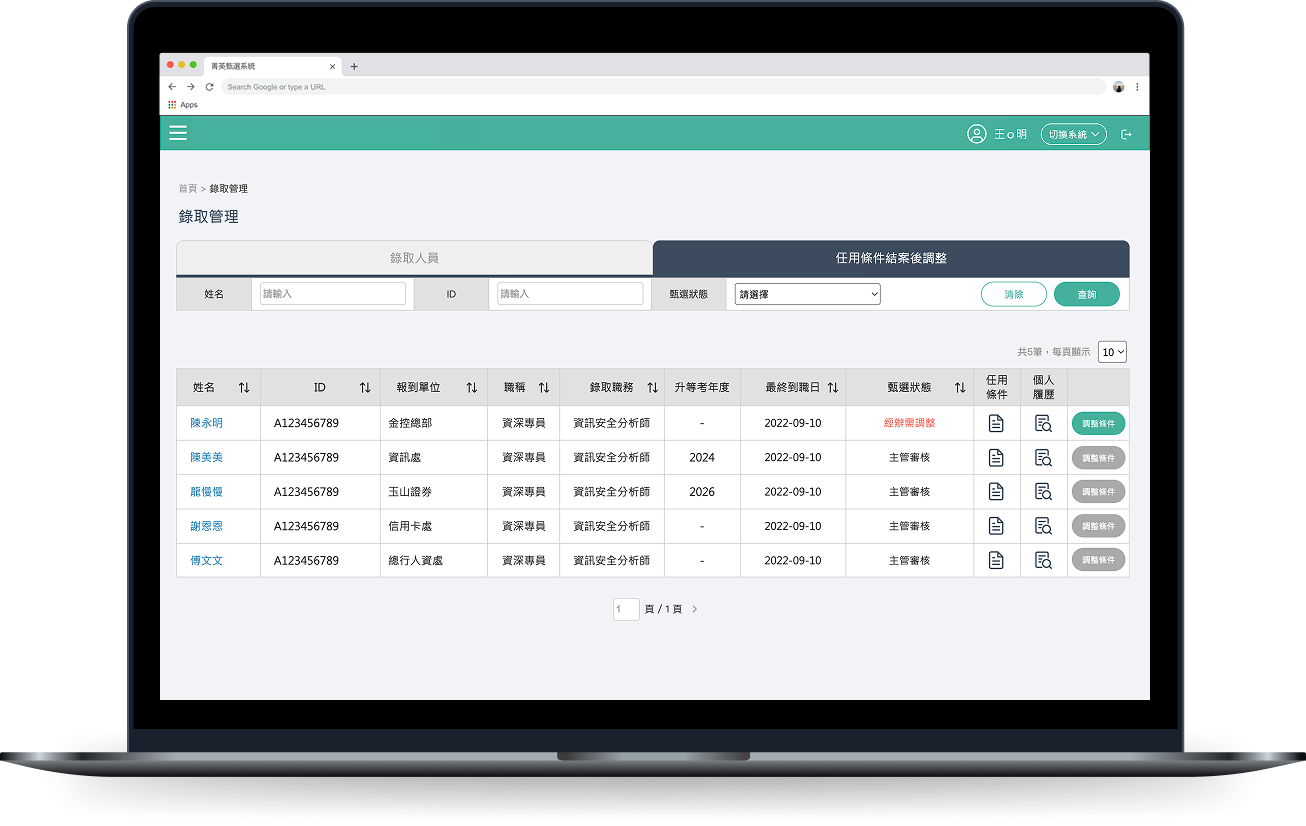Change rows per page dropdown showing 10

(x=1112, y=352)
